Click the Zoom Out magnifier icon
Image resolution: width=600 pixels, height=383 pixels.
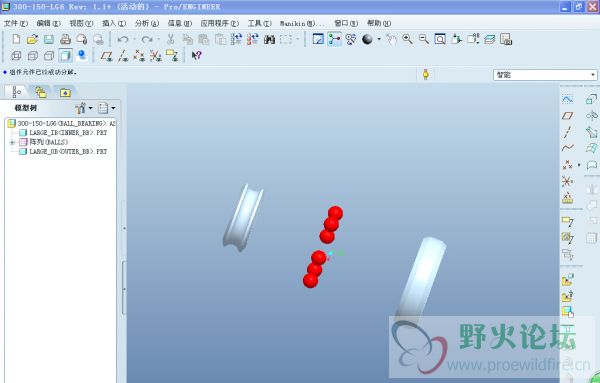click(424, 39)
